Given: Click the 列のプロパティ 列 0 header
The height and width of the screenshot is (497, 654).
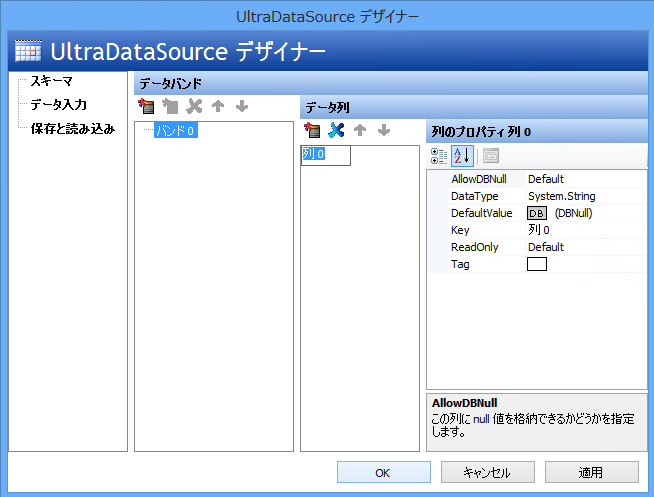Looking at the screenshot, I should click(x=537, y=132).
